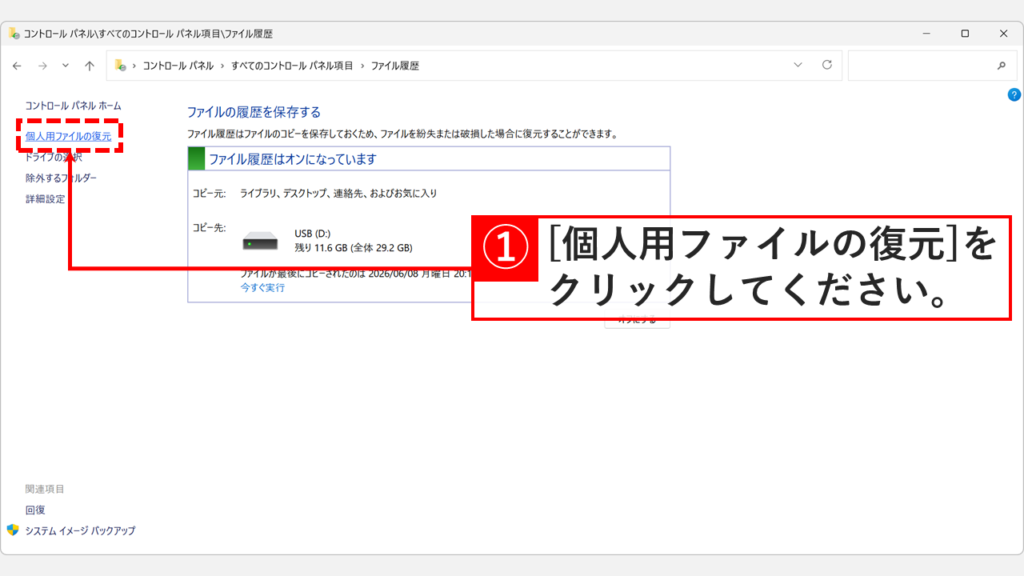Maximize the File History window
The width and height of the screenshot is (1024, 576).
point(965,33)
